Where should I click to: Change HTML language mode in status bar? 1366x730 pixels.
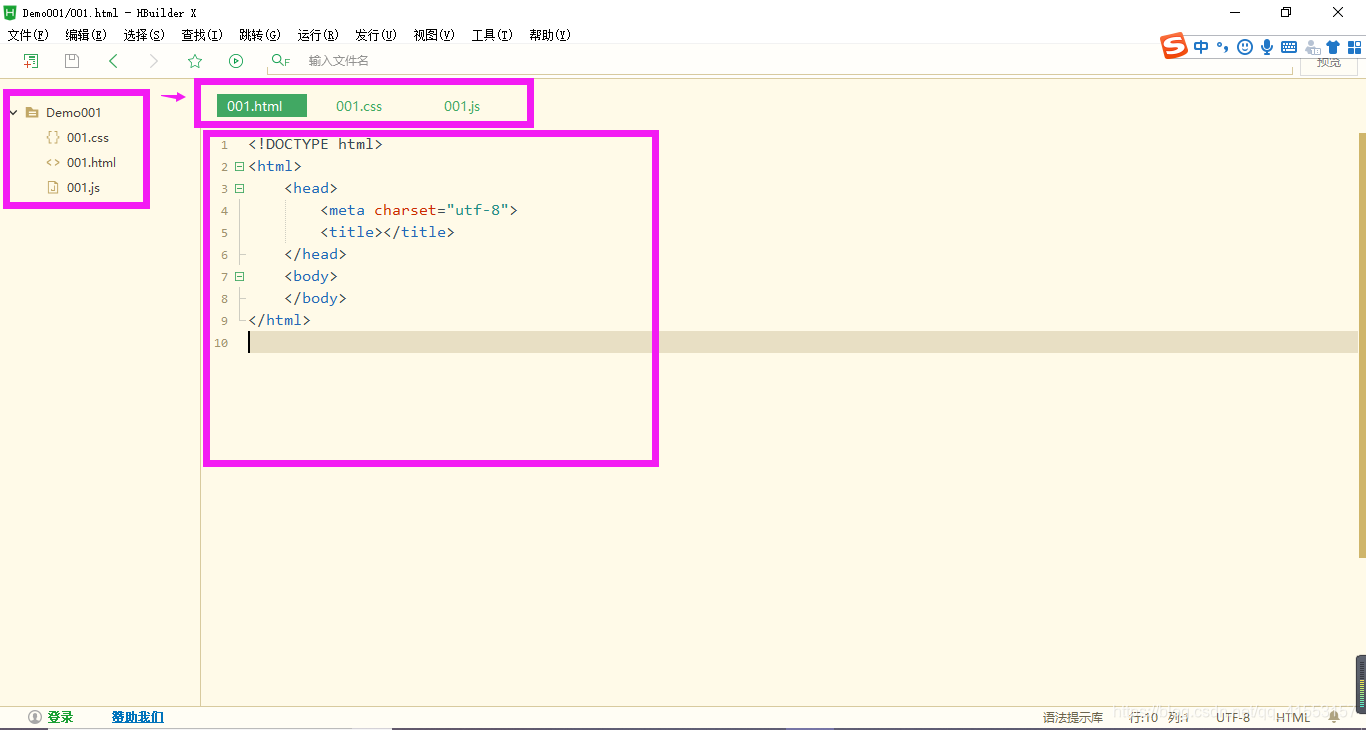(1293, 718)
